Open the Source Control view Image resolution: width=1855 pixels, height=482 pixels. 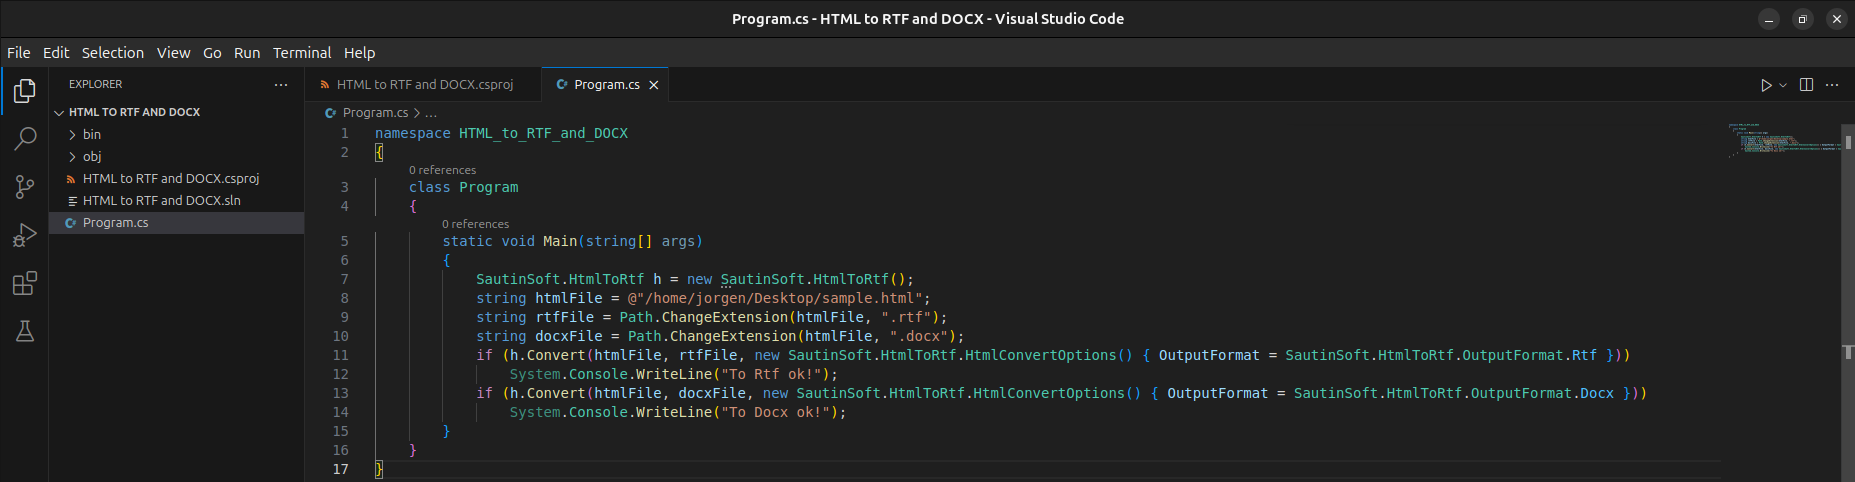tap(25, 187)
